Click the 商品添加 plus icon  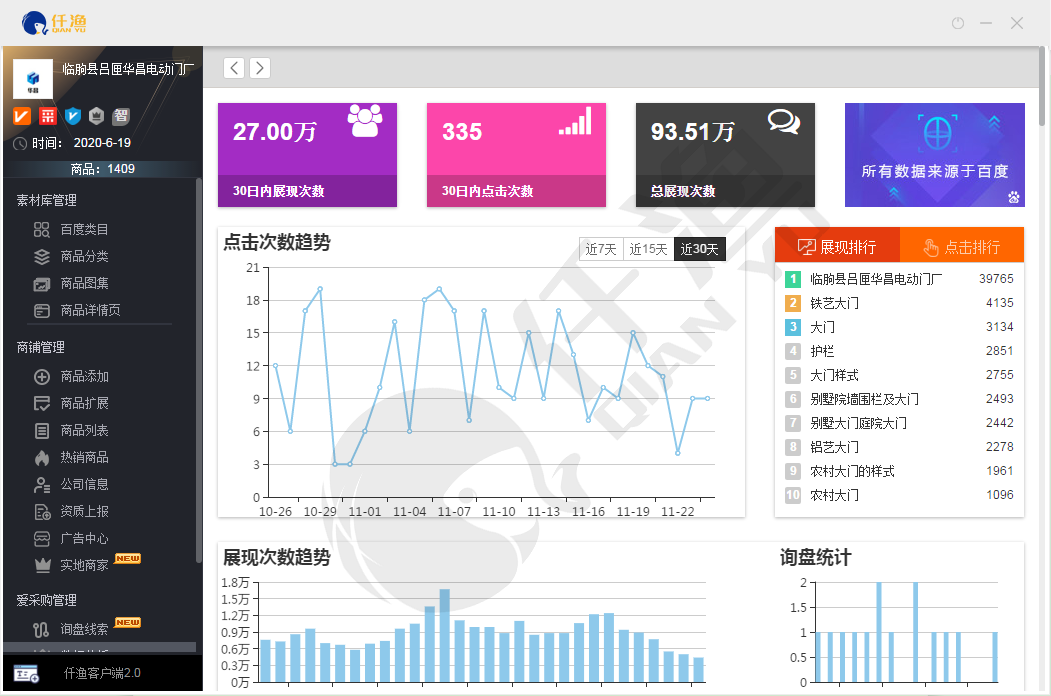[x=42, y=377]
